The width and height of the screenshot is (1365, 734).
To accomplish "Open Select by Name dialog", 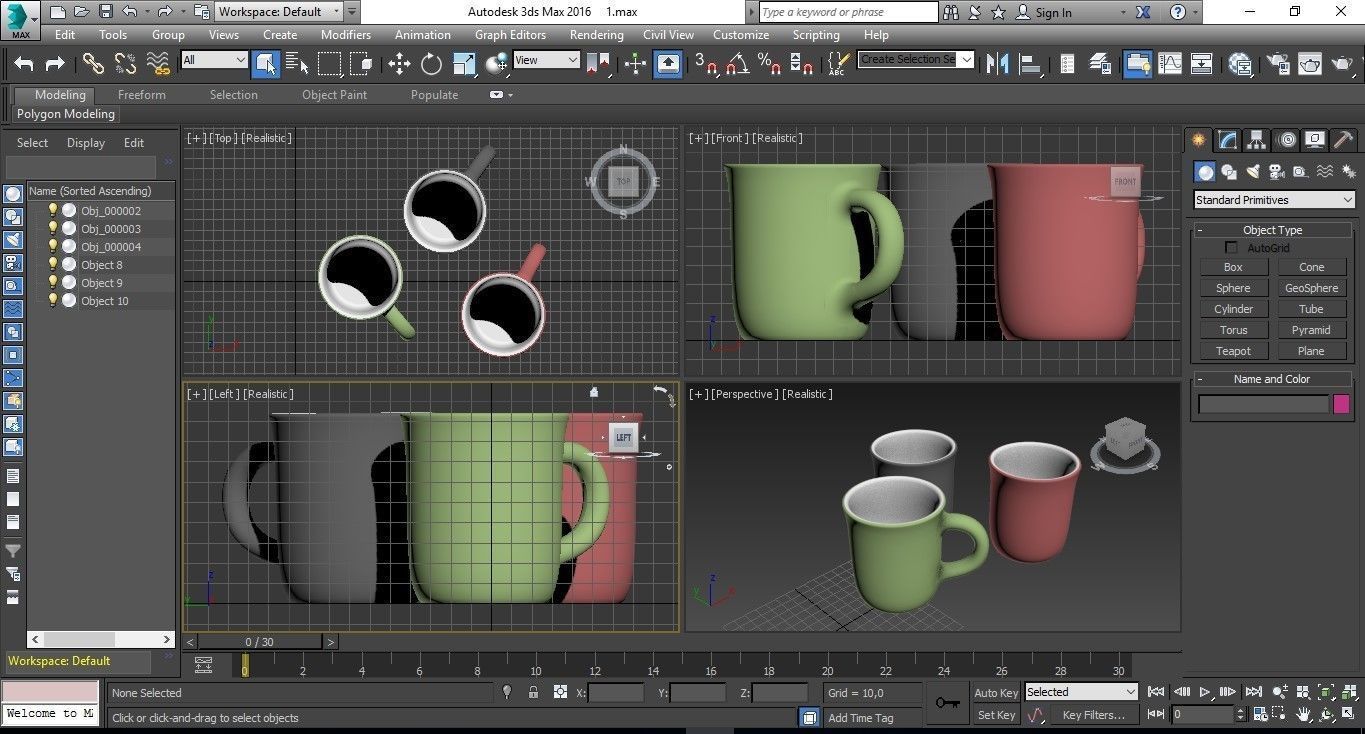I will (297, 64).
